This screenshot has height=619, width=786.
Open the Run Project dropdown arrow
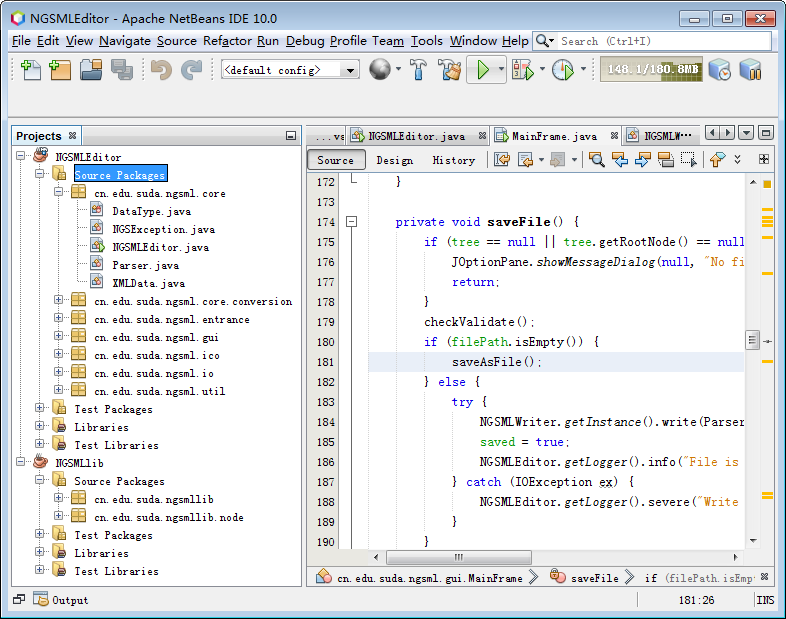501,69
